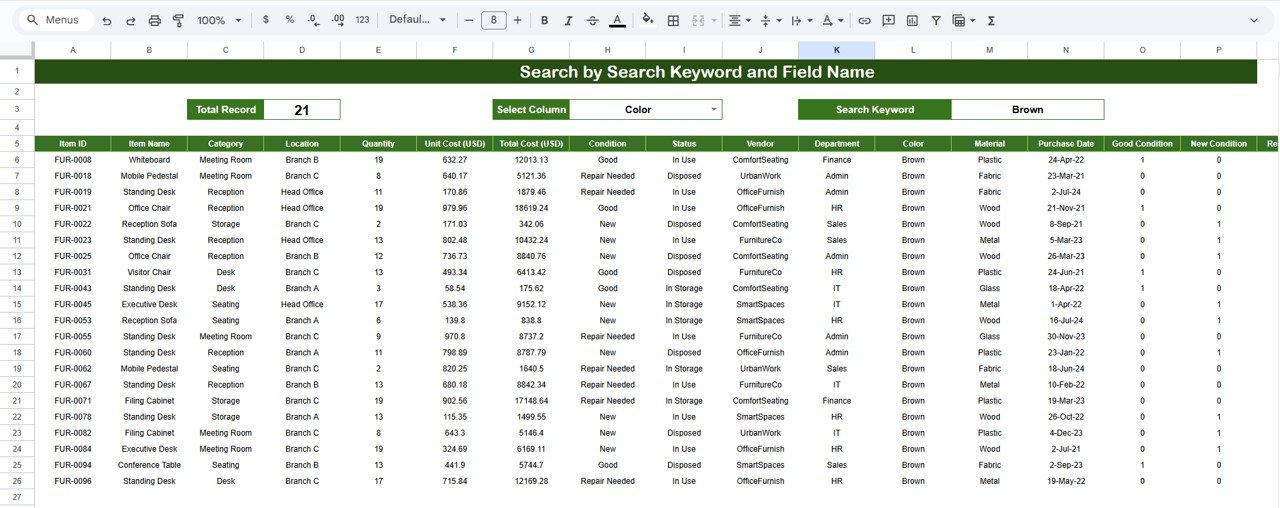Expand the Select Column dropdown showing Color
This screenshot has width=1280, height=508.
[713, 110]
